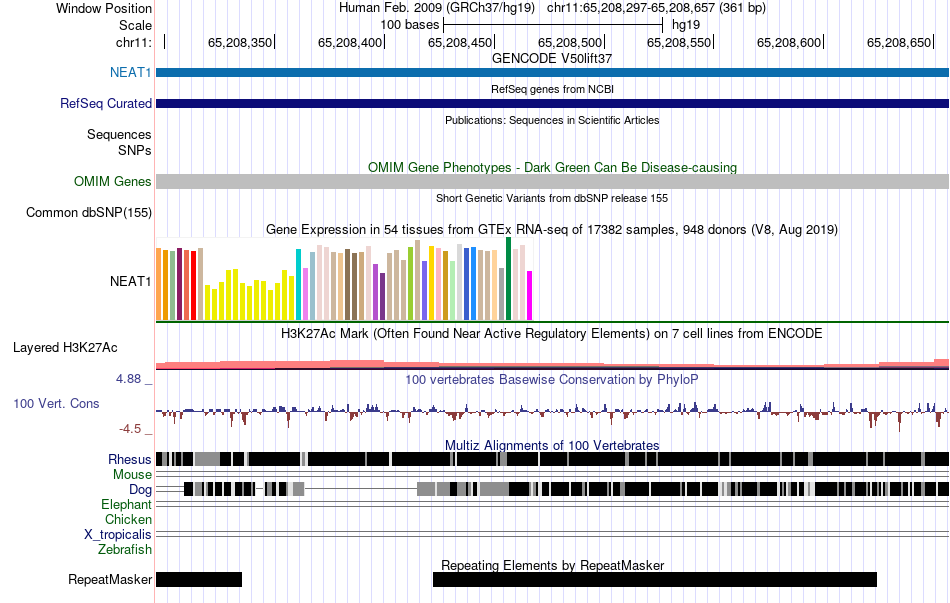Click the -4.5 PhyloP axis value
This screenshot has width=950, height=603.
click(x=130, y=429)
